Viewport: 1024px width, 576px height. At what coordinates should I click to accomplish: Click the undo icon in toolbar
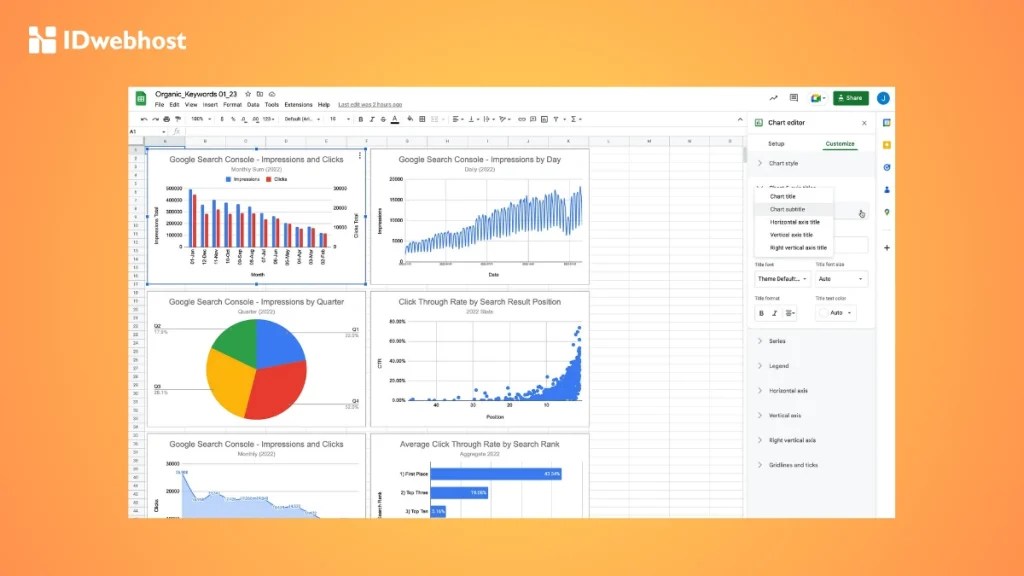(144, 120)
